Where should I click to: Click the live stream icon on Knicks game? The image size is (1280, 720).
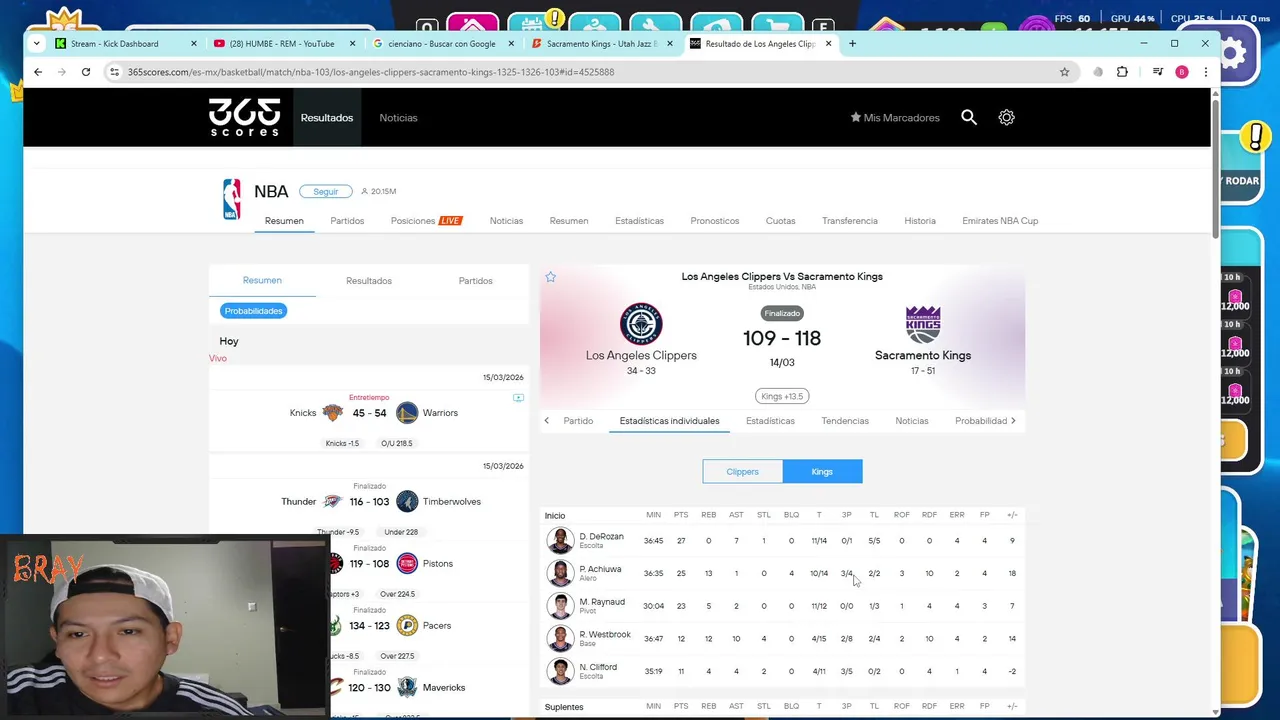coord(518,398)
